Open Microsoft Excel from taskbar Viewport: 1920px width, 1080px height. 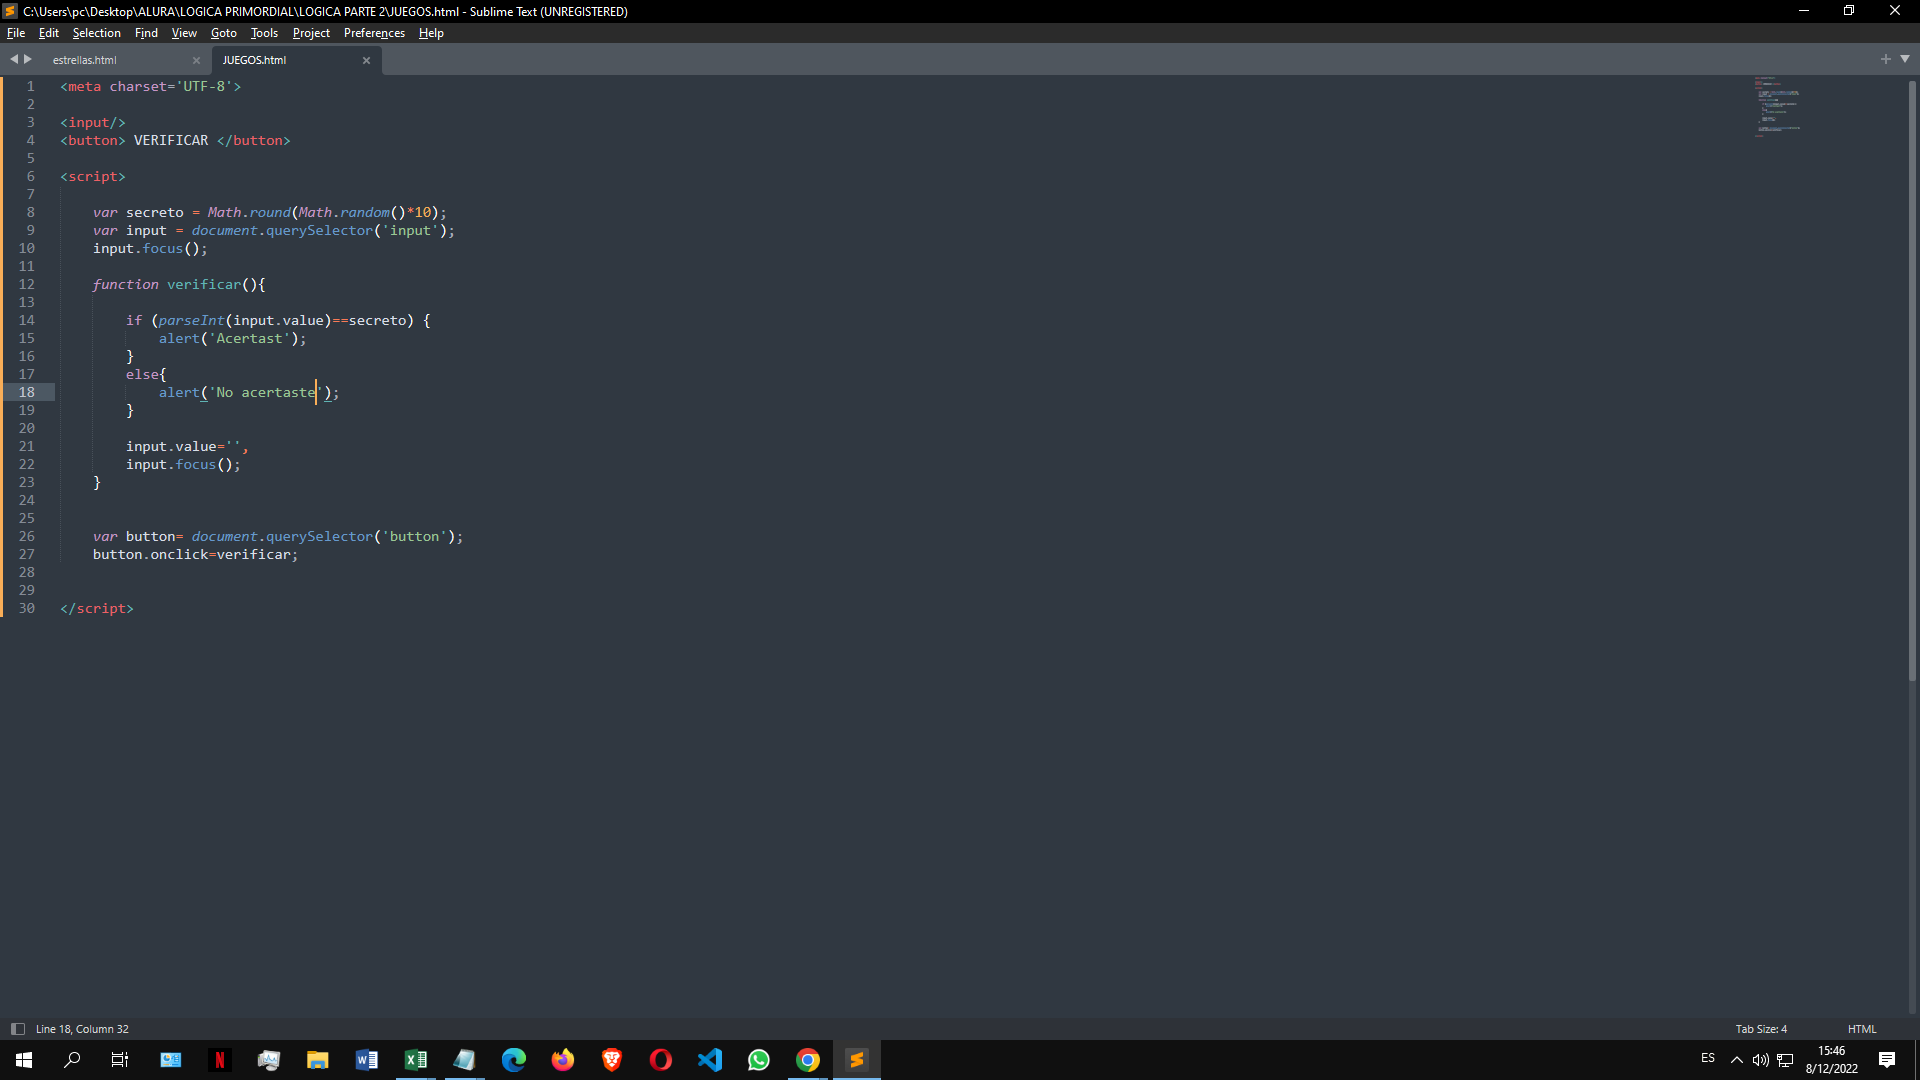(415, 1060)
